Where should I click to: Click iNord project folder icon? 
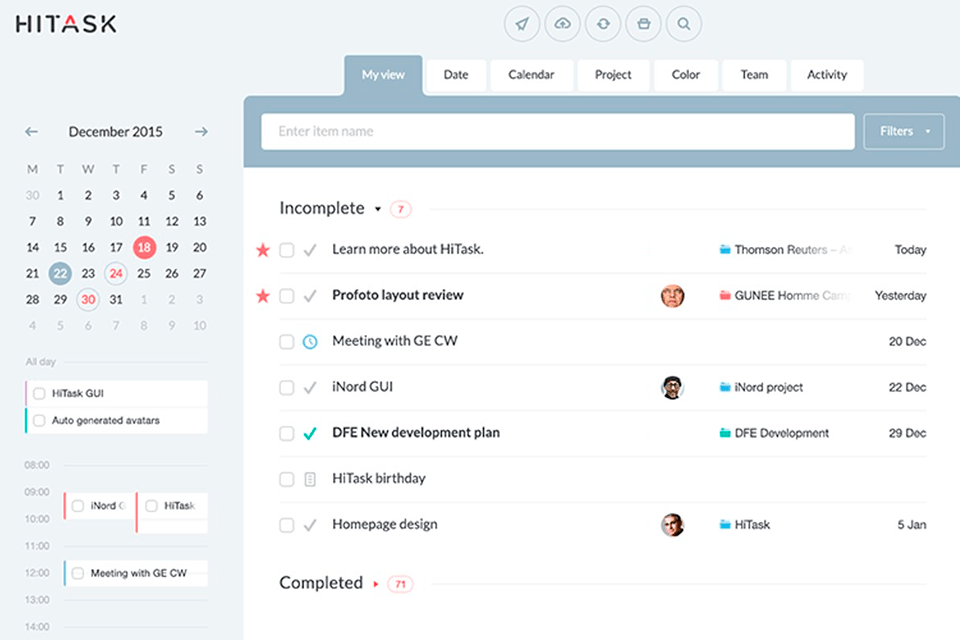tap(725, 387)
